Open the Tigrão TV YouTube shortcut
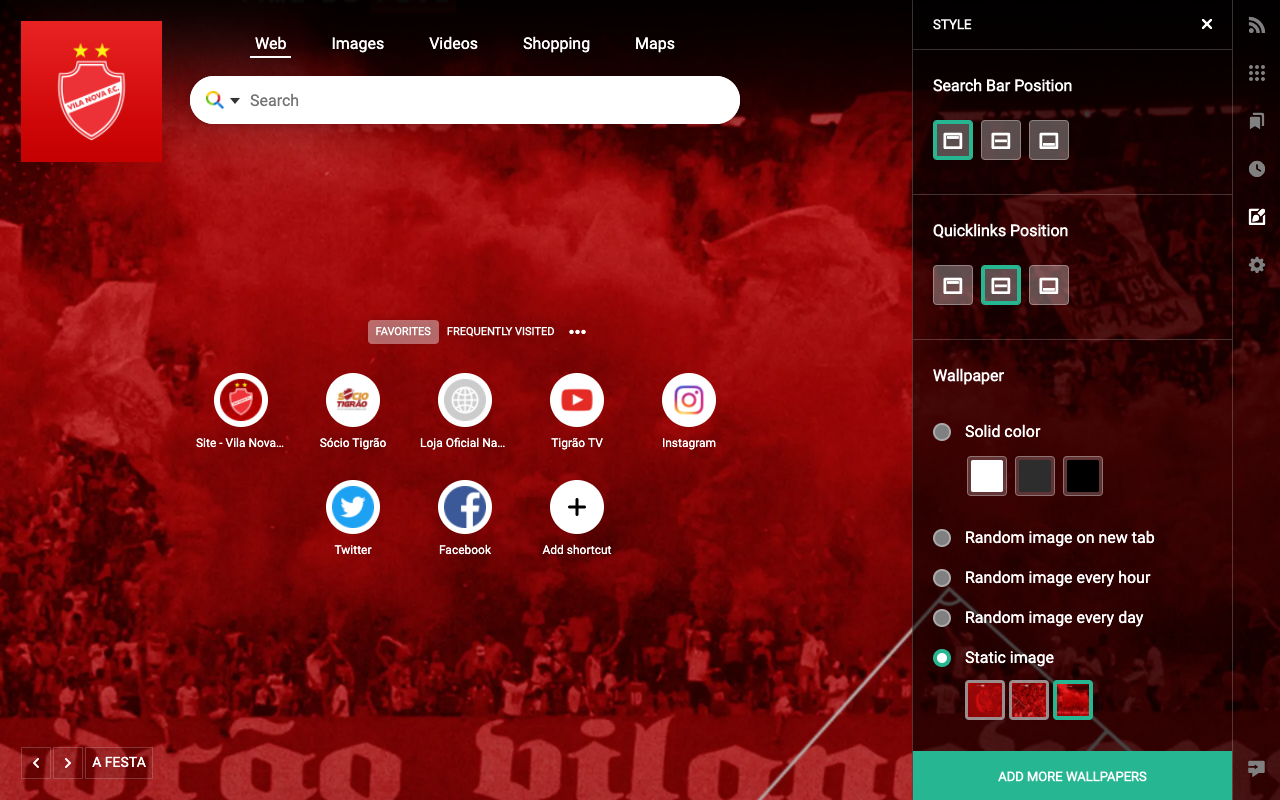This screenshot has width=1280, height=800. pos(577,400)
